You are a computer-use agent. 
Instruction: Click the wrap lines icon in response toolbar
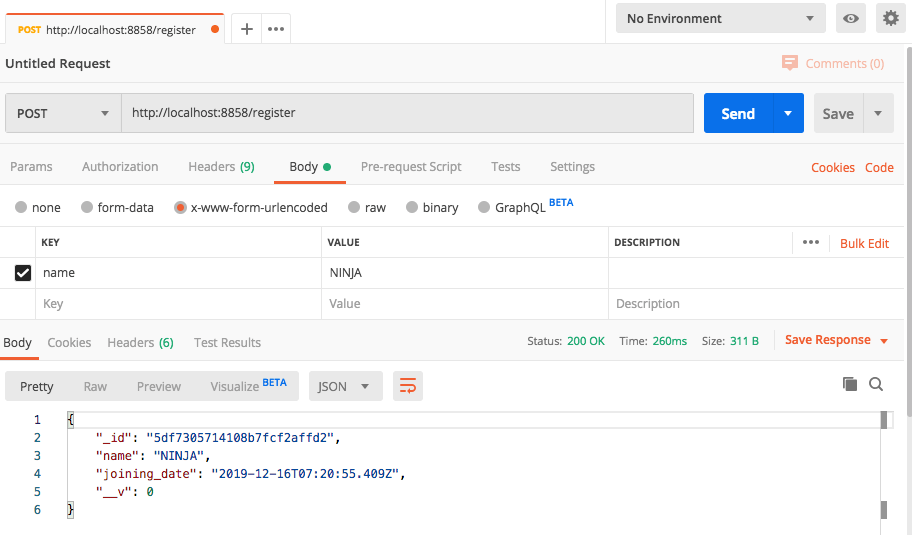click(407, 386)
